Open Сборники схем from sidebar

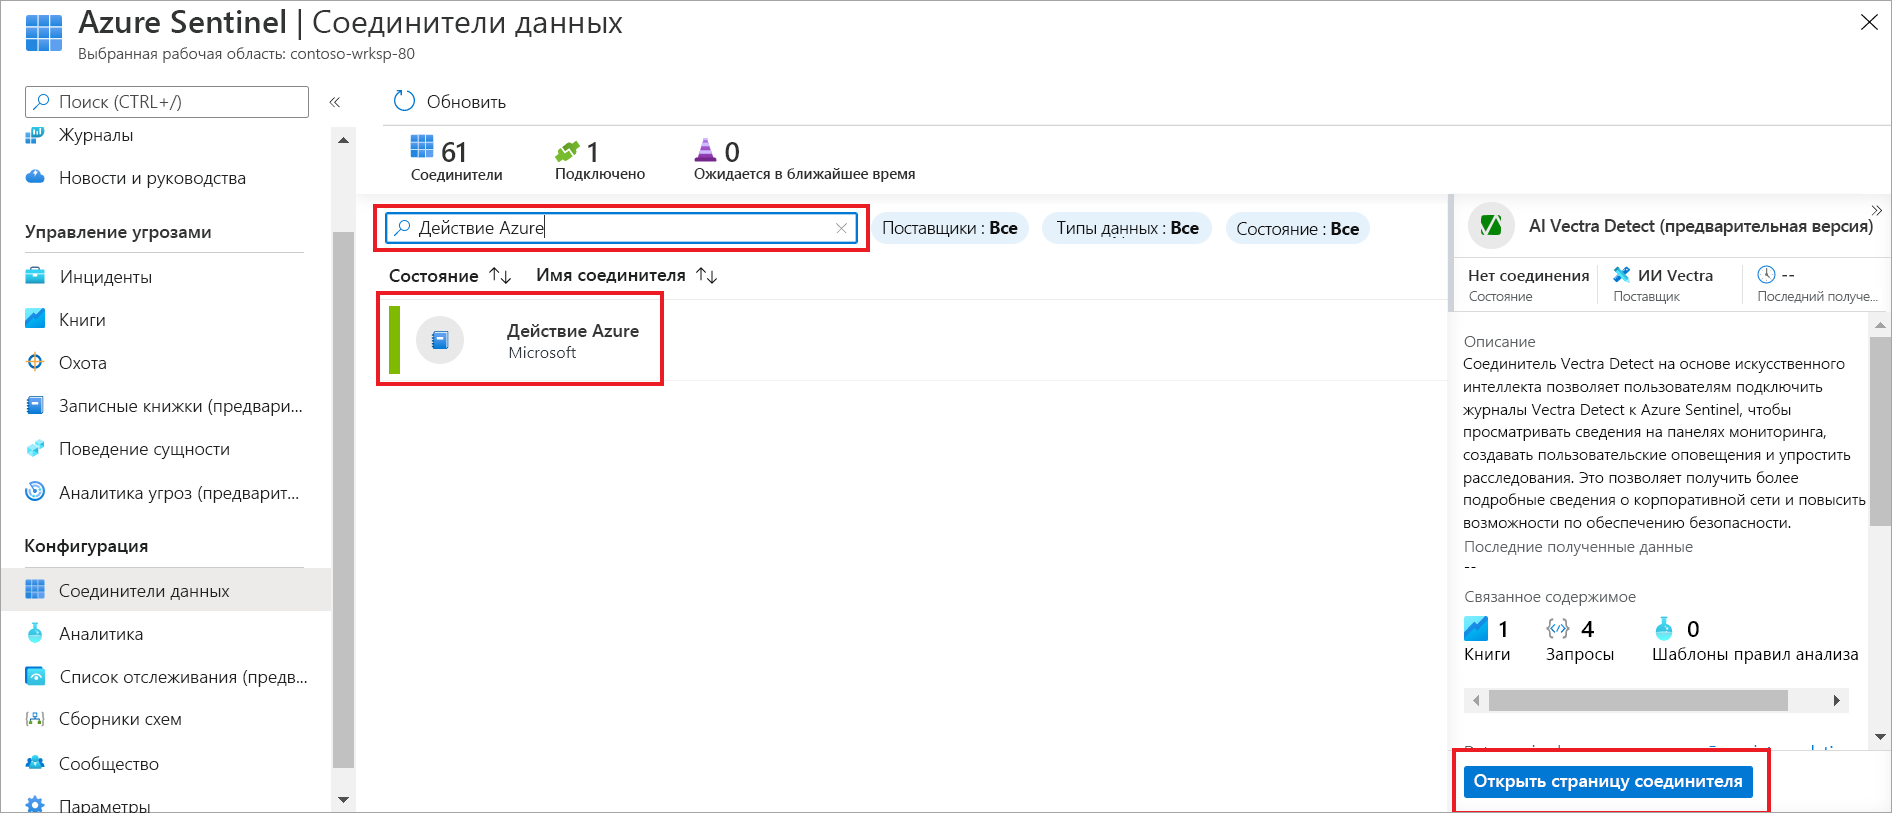click(x=120, y=719)
